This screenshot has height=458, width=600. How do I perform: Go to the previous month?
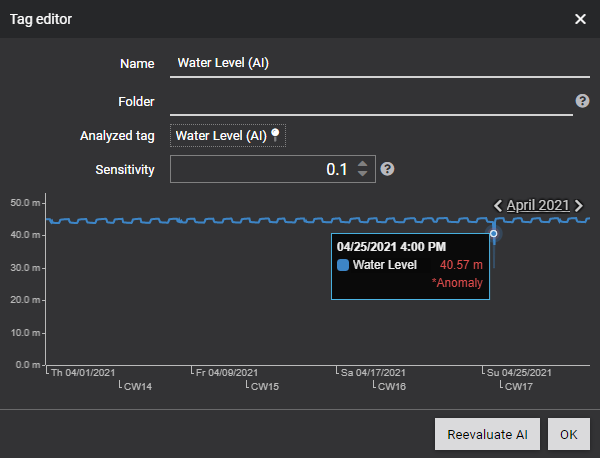point(497,206)
